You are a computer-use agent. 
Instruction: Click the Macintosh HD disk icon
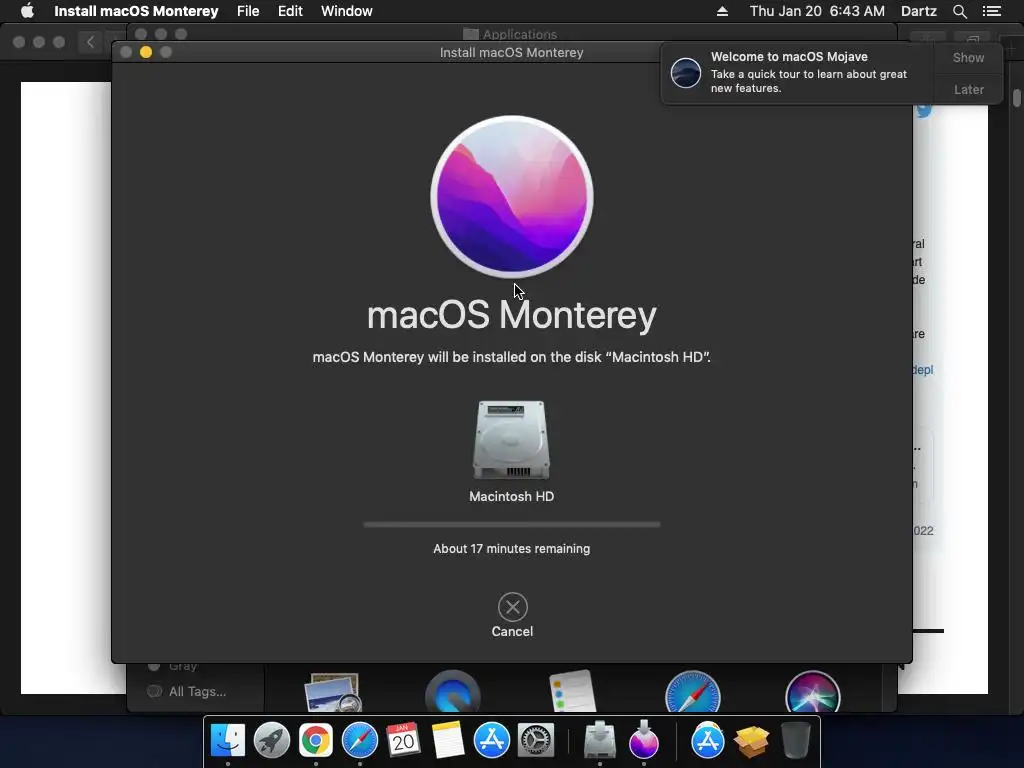(511, 440)
